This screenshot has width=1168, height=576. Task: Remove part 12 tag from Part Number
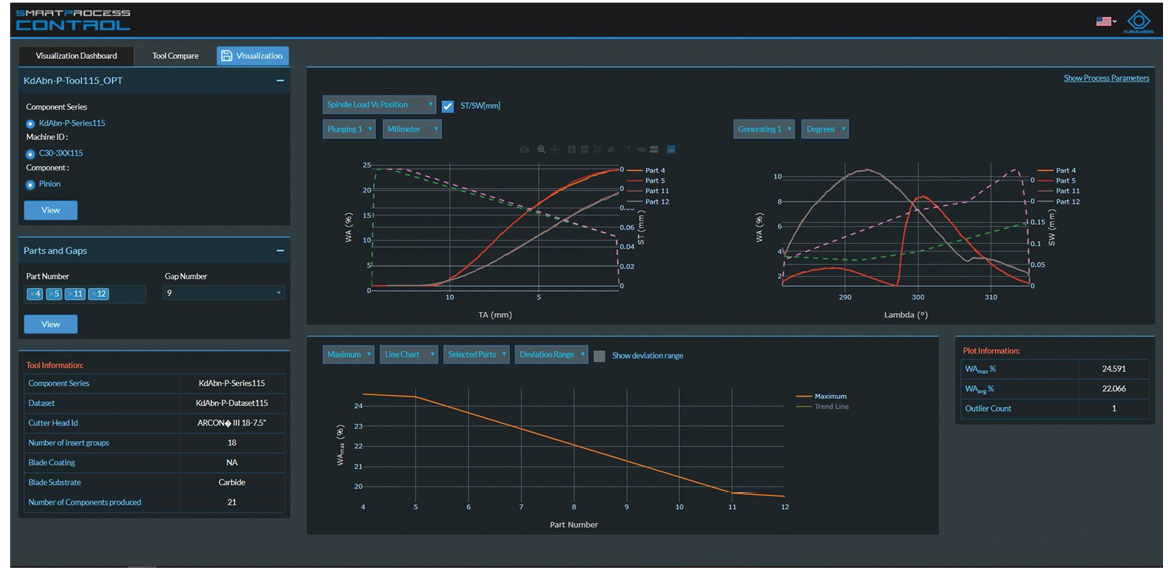(x=93, y=294)
